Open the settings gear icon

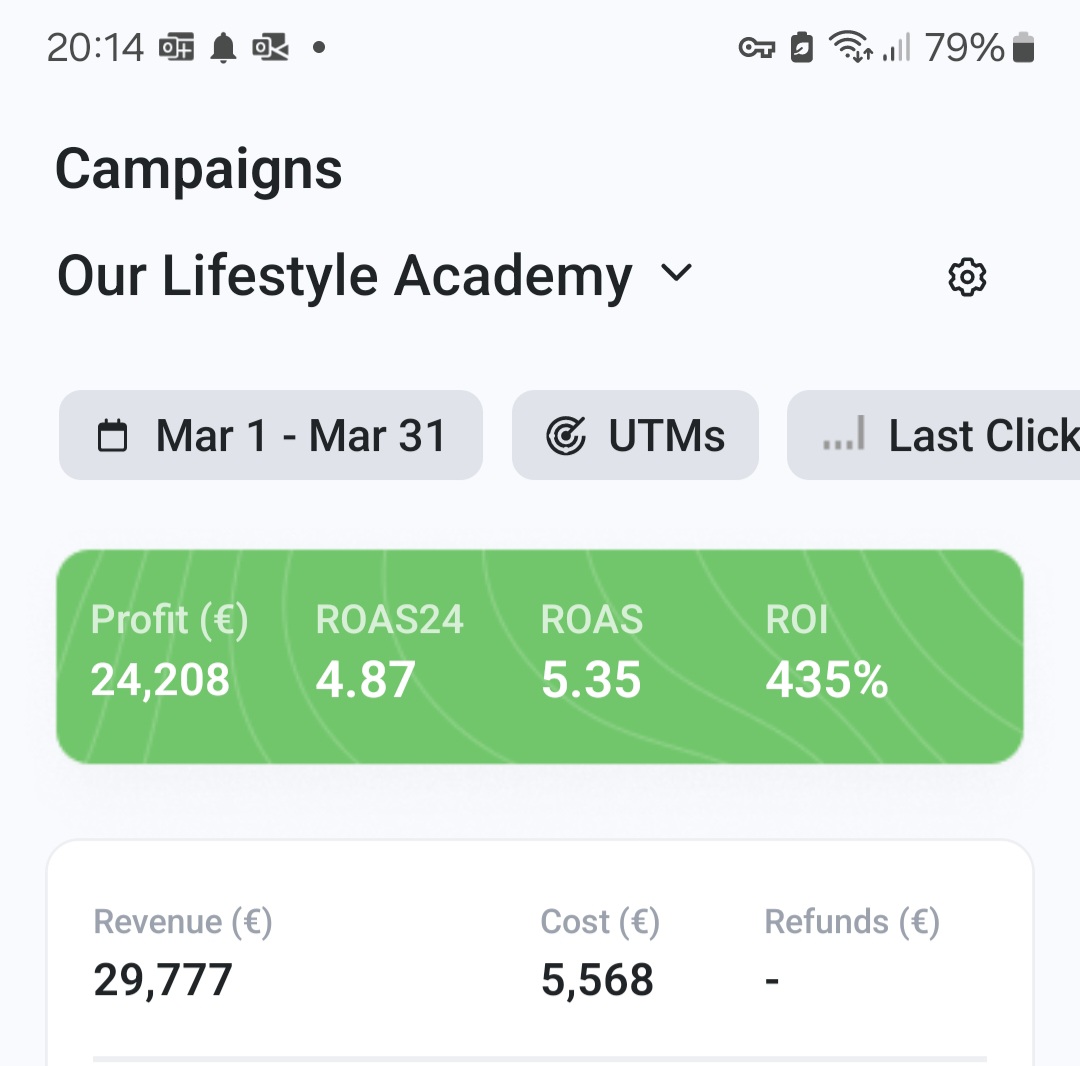pyautogui.click(x=967, y=277)
